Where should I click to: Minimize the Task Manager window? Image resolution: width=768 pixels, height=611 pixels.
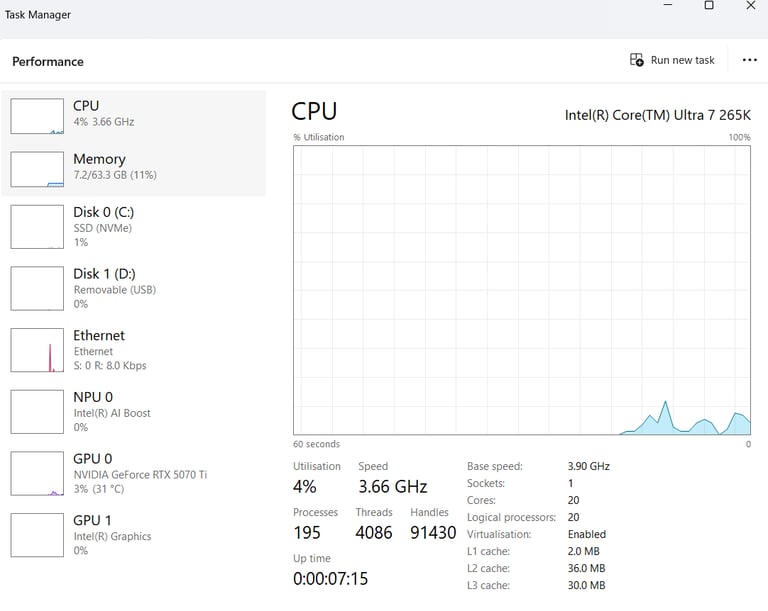tap(668, 5)
